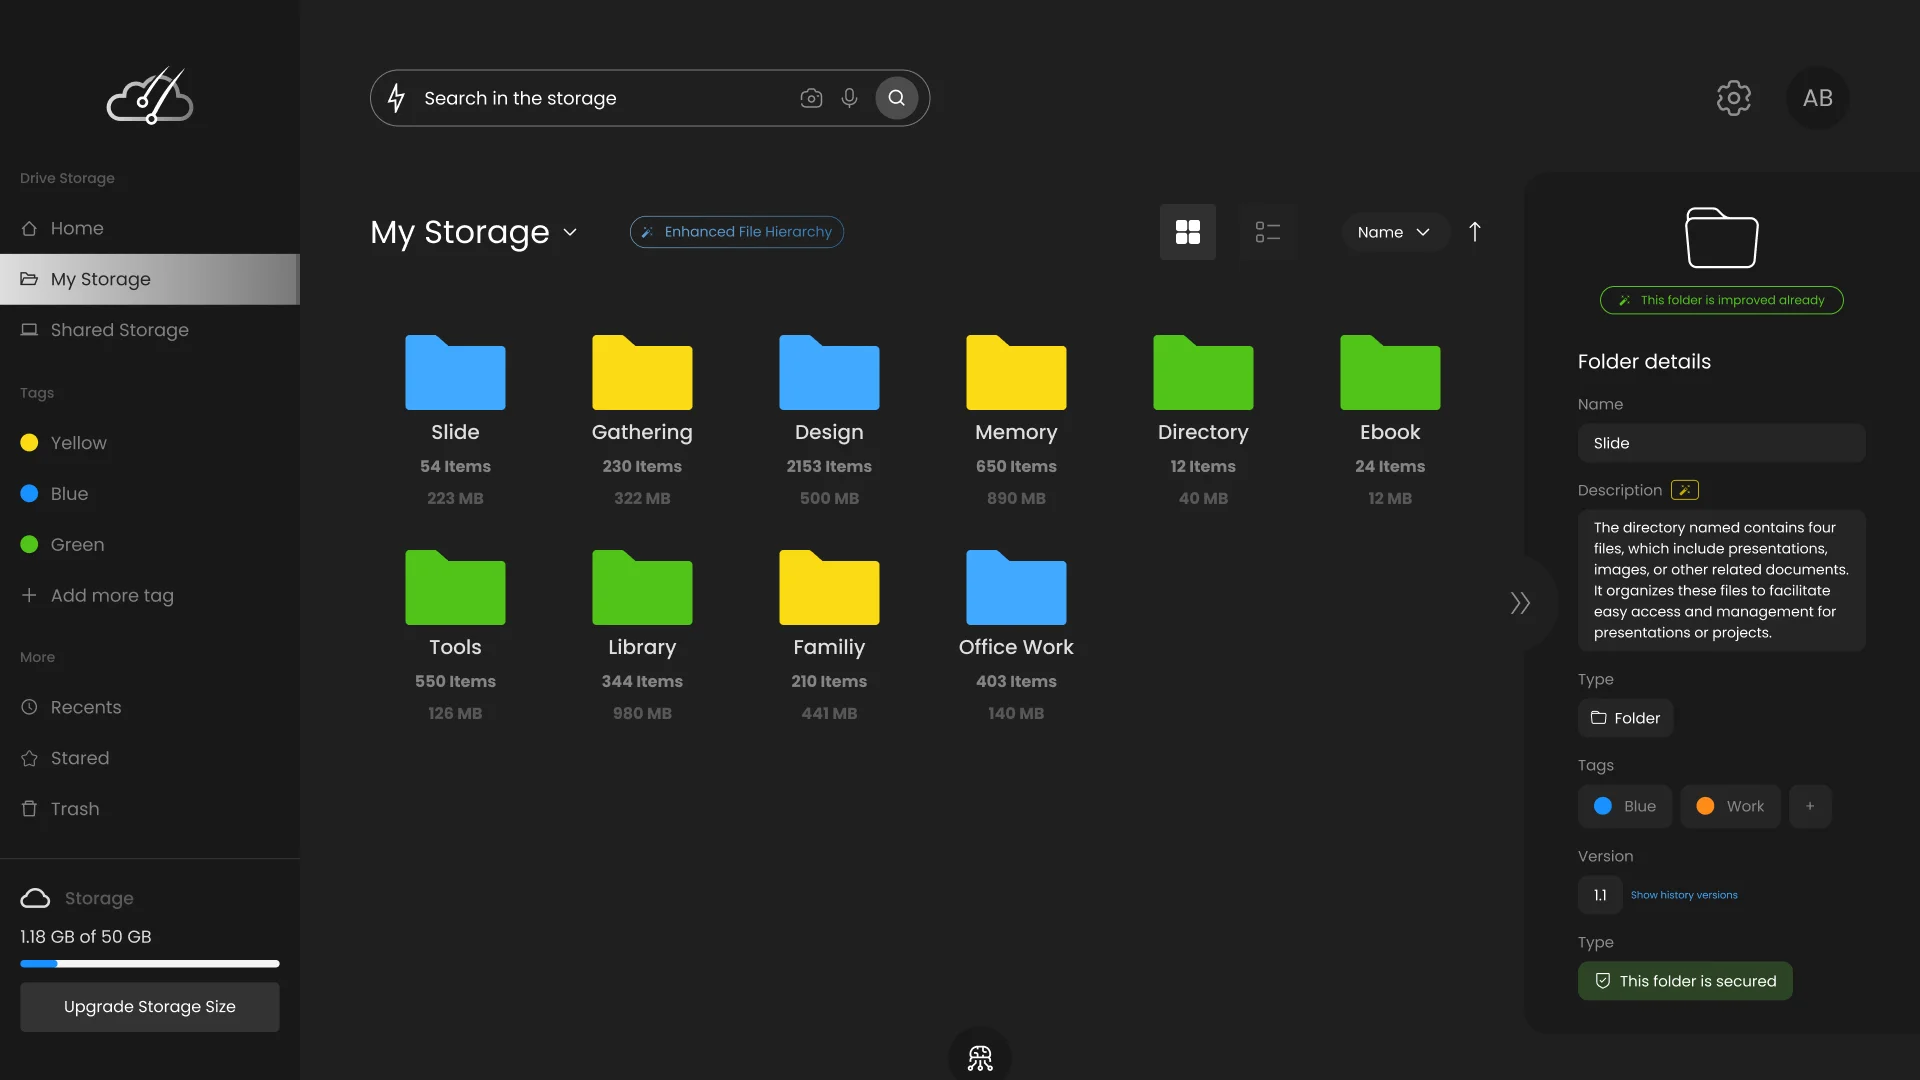
Task: Open the Office Work folder
Action: coord(1016,587)
